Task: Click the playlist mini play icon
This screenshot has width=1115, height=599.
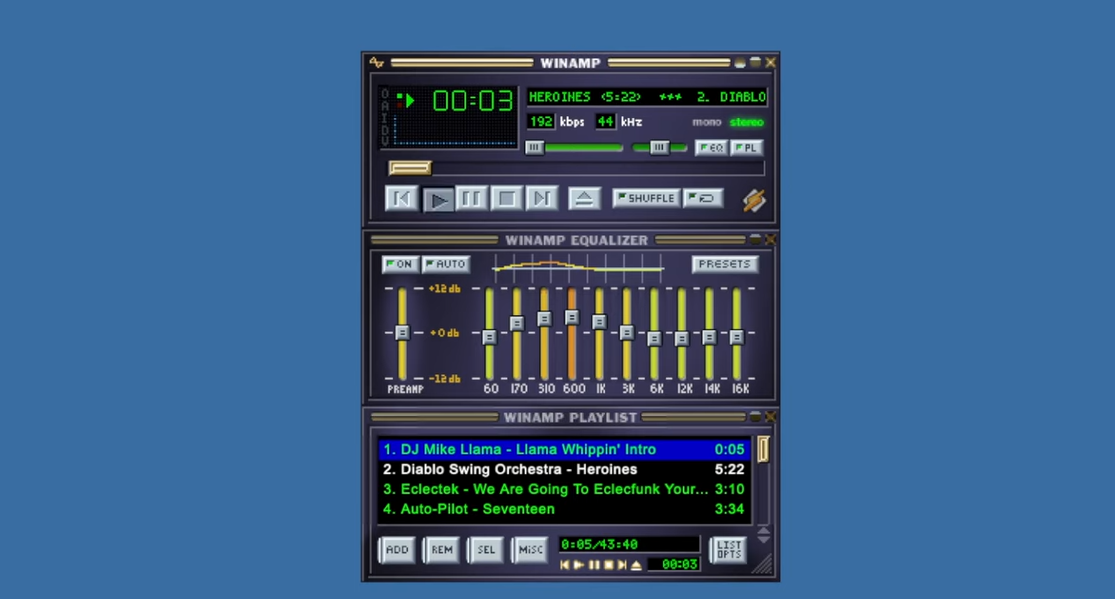Action: 579,565
